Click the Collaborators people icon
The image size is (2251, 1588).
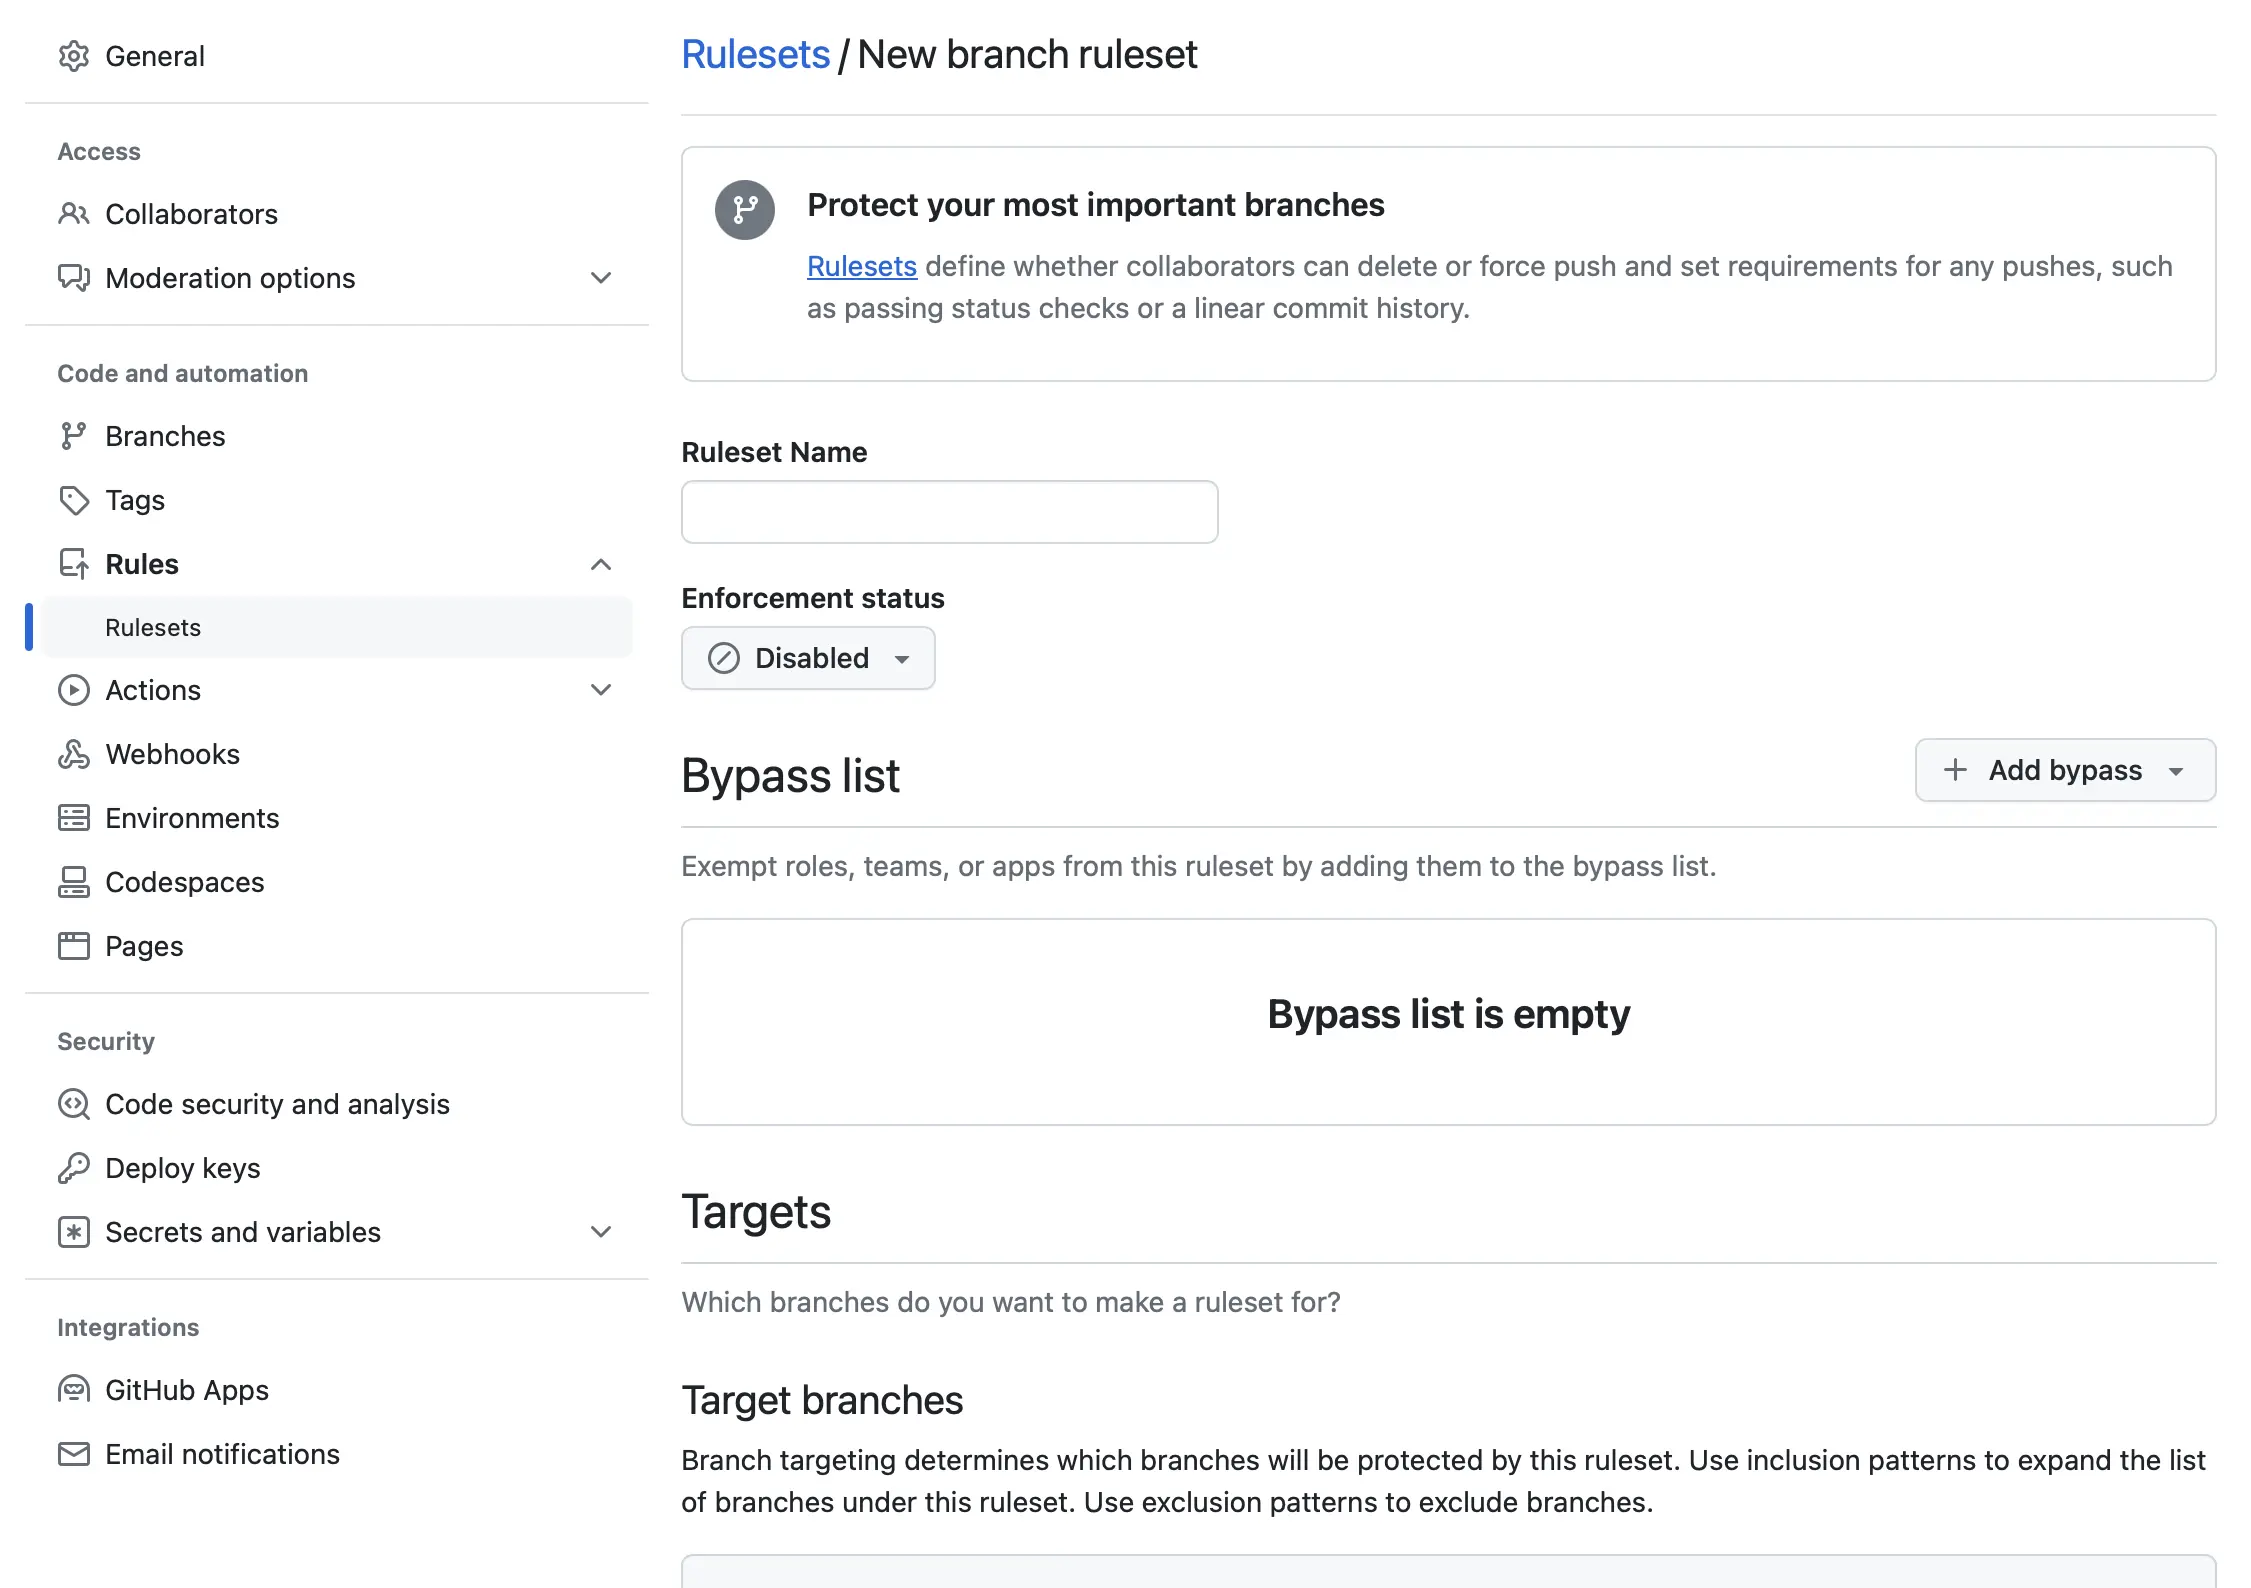(x=74, y=214)
